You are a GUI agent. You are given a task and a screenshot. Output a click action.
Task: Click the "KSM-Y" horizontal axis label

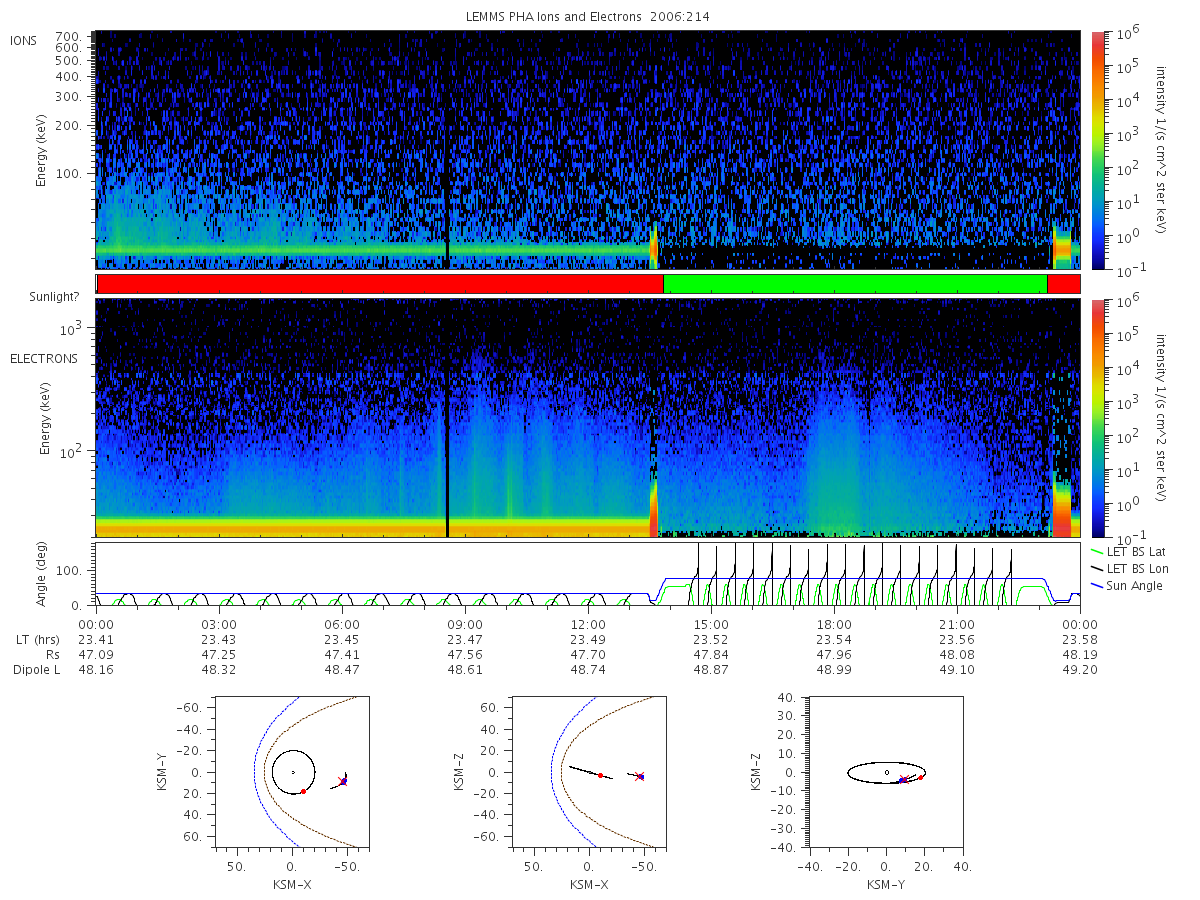click(886, 884)
